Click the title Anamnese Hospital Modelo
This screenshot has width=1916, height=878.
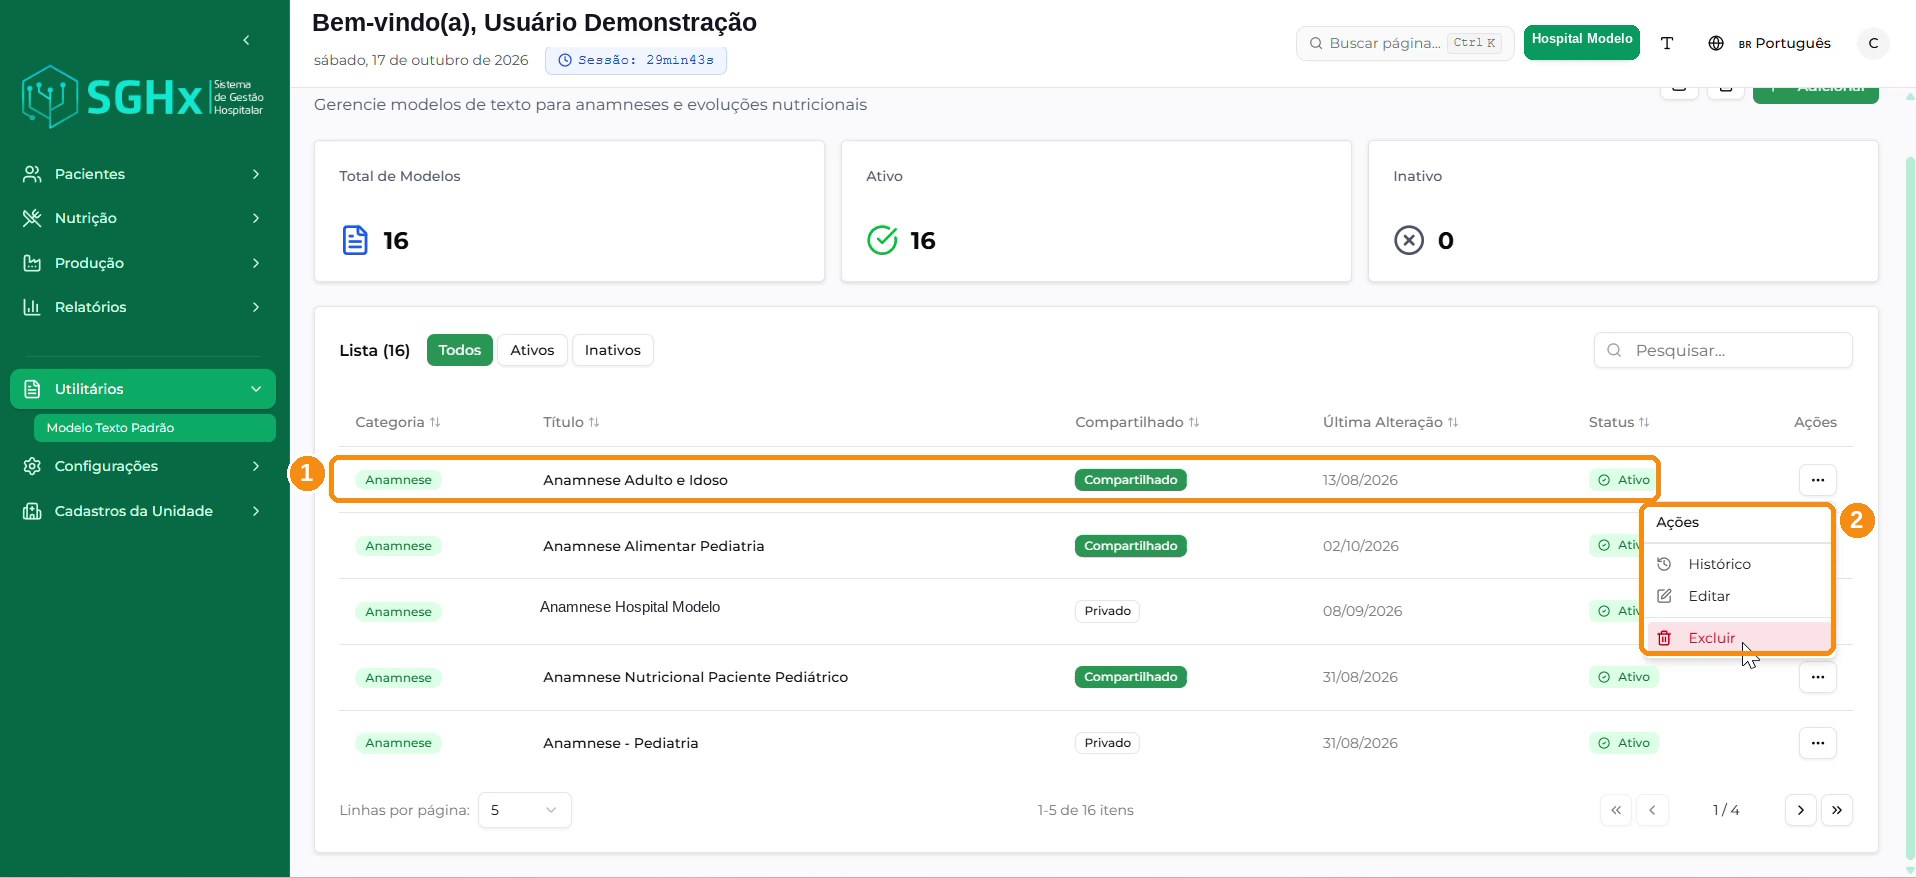630,607
